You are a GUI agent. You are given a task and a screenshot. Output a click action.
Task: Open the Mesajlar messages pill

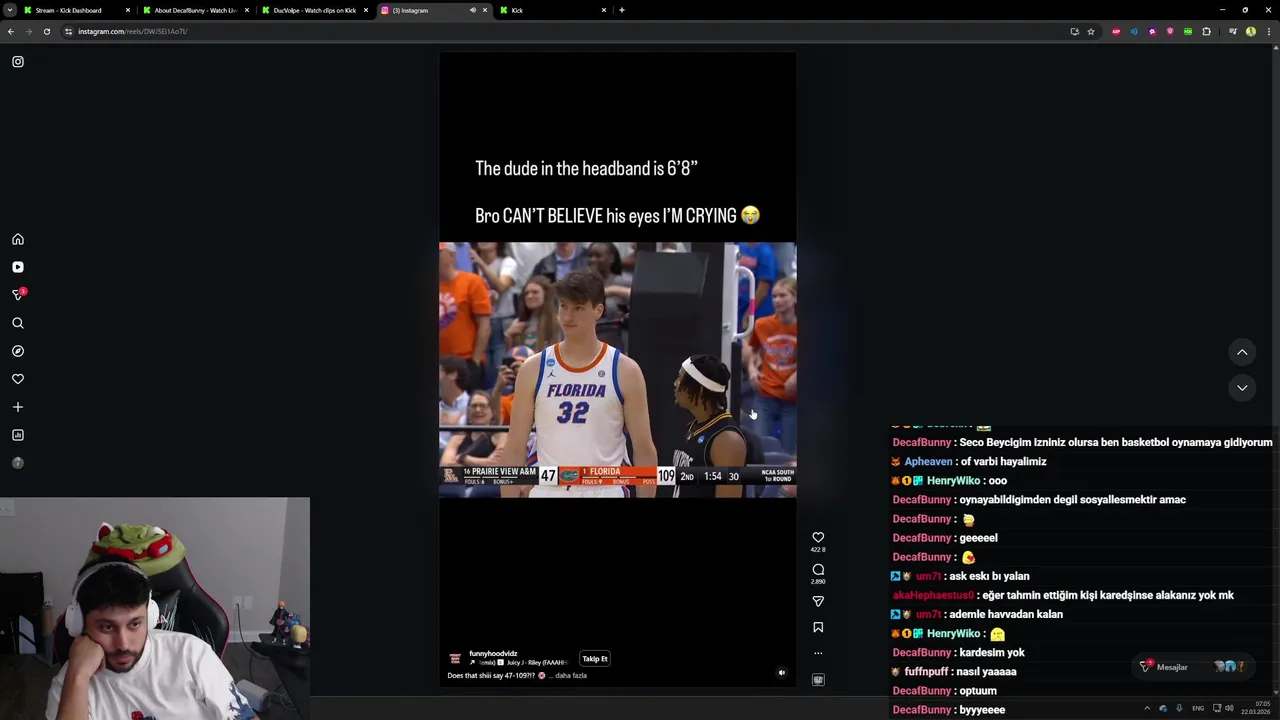point(1192,667)
